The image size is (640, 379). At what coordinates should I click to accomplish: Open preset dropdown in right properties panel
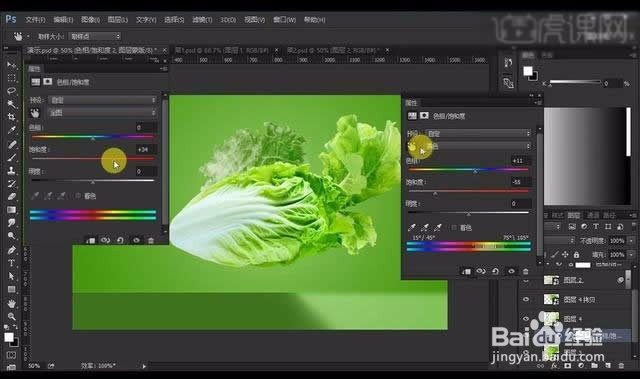point(478,133)
